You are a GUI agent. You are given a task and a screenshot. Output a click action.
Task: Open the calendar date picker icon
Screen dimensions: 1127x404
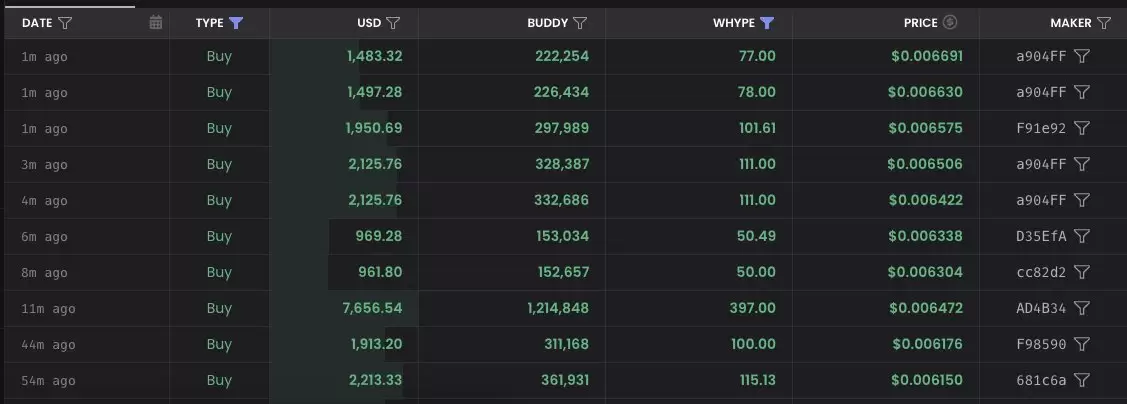click(x=155, y=23)
